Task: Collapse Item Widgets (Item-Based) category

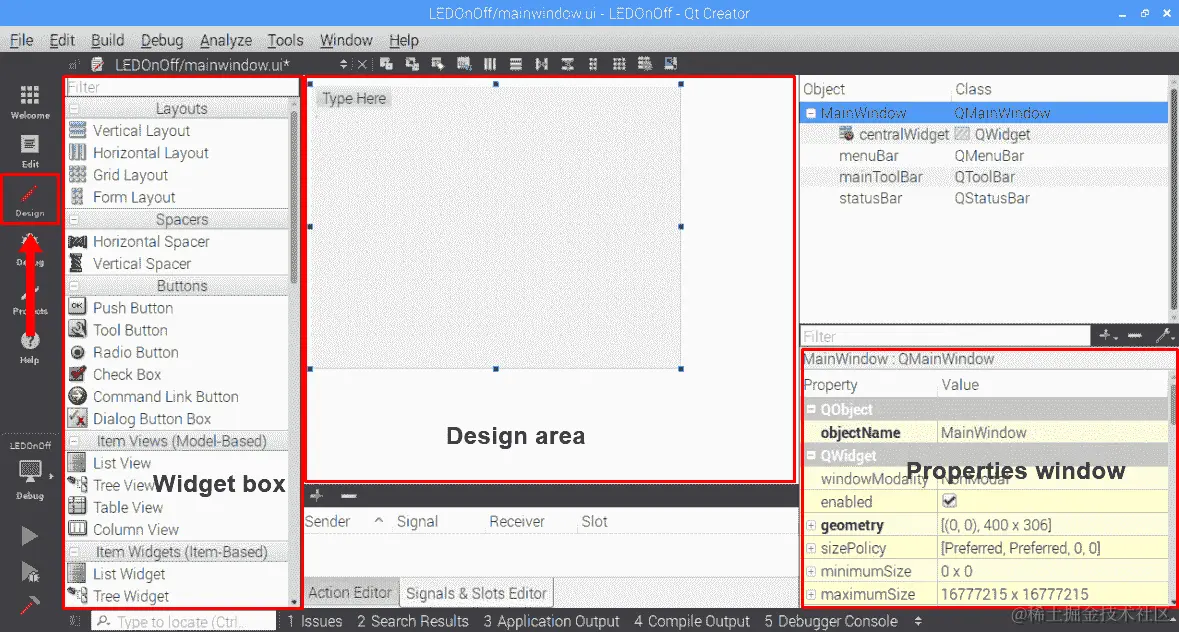Action: click(x=74, y=552)
